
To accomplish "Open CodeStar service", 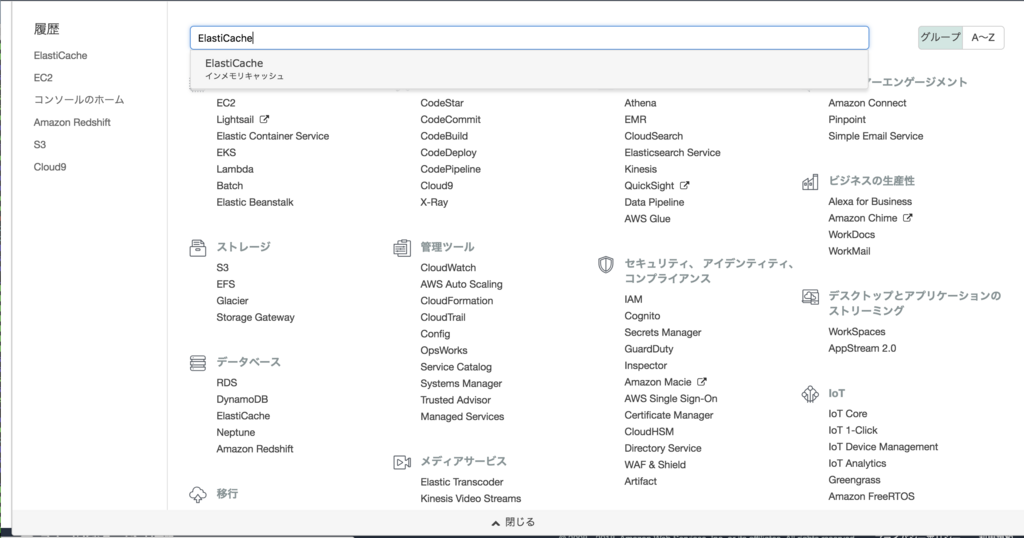I will (442, 103).
